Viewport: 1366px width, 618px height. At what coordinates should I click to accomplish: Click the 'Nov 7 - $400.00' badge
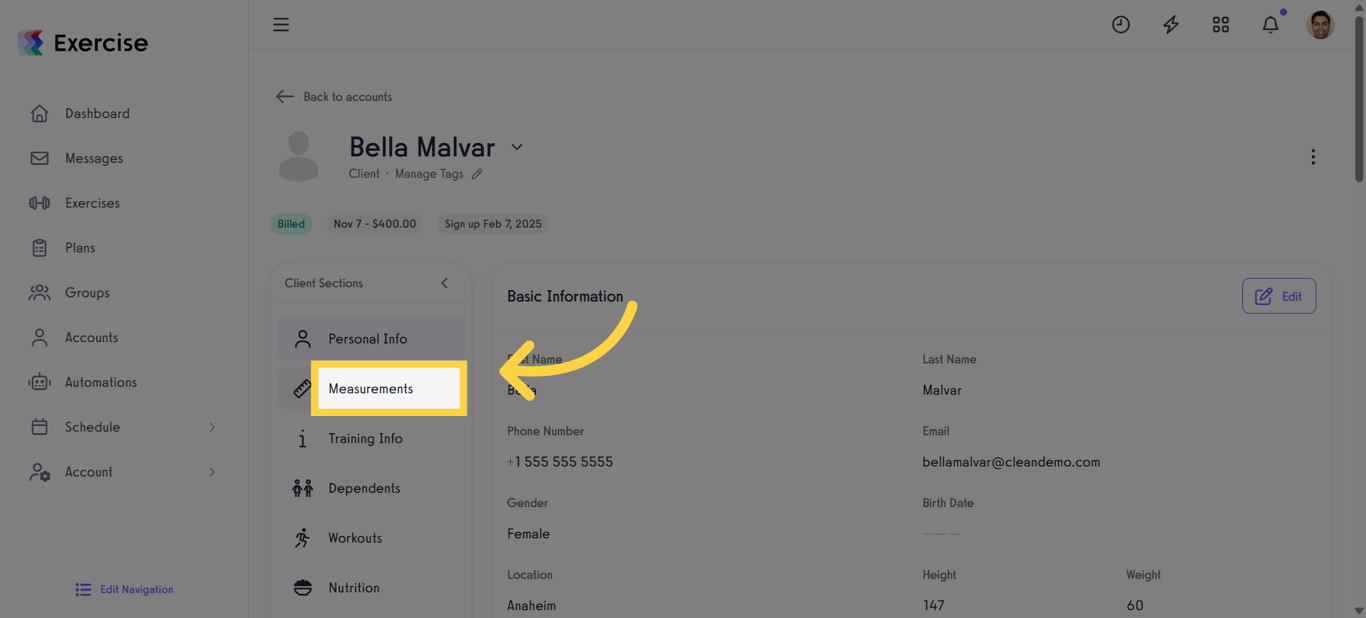click(375, 224)
